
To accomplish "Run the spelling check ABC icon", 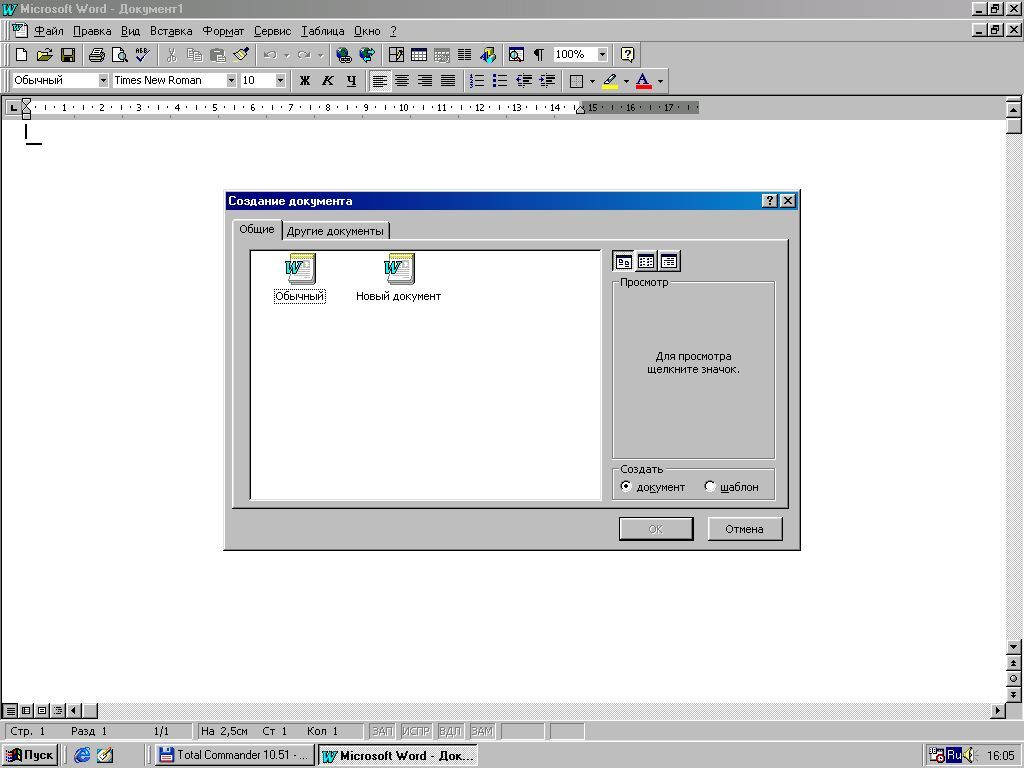I will point(142,55).
